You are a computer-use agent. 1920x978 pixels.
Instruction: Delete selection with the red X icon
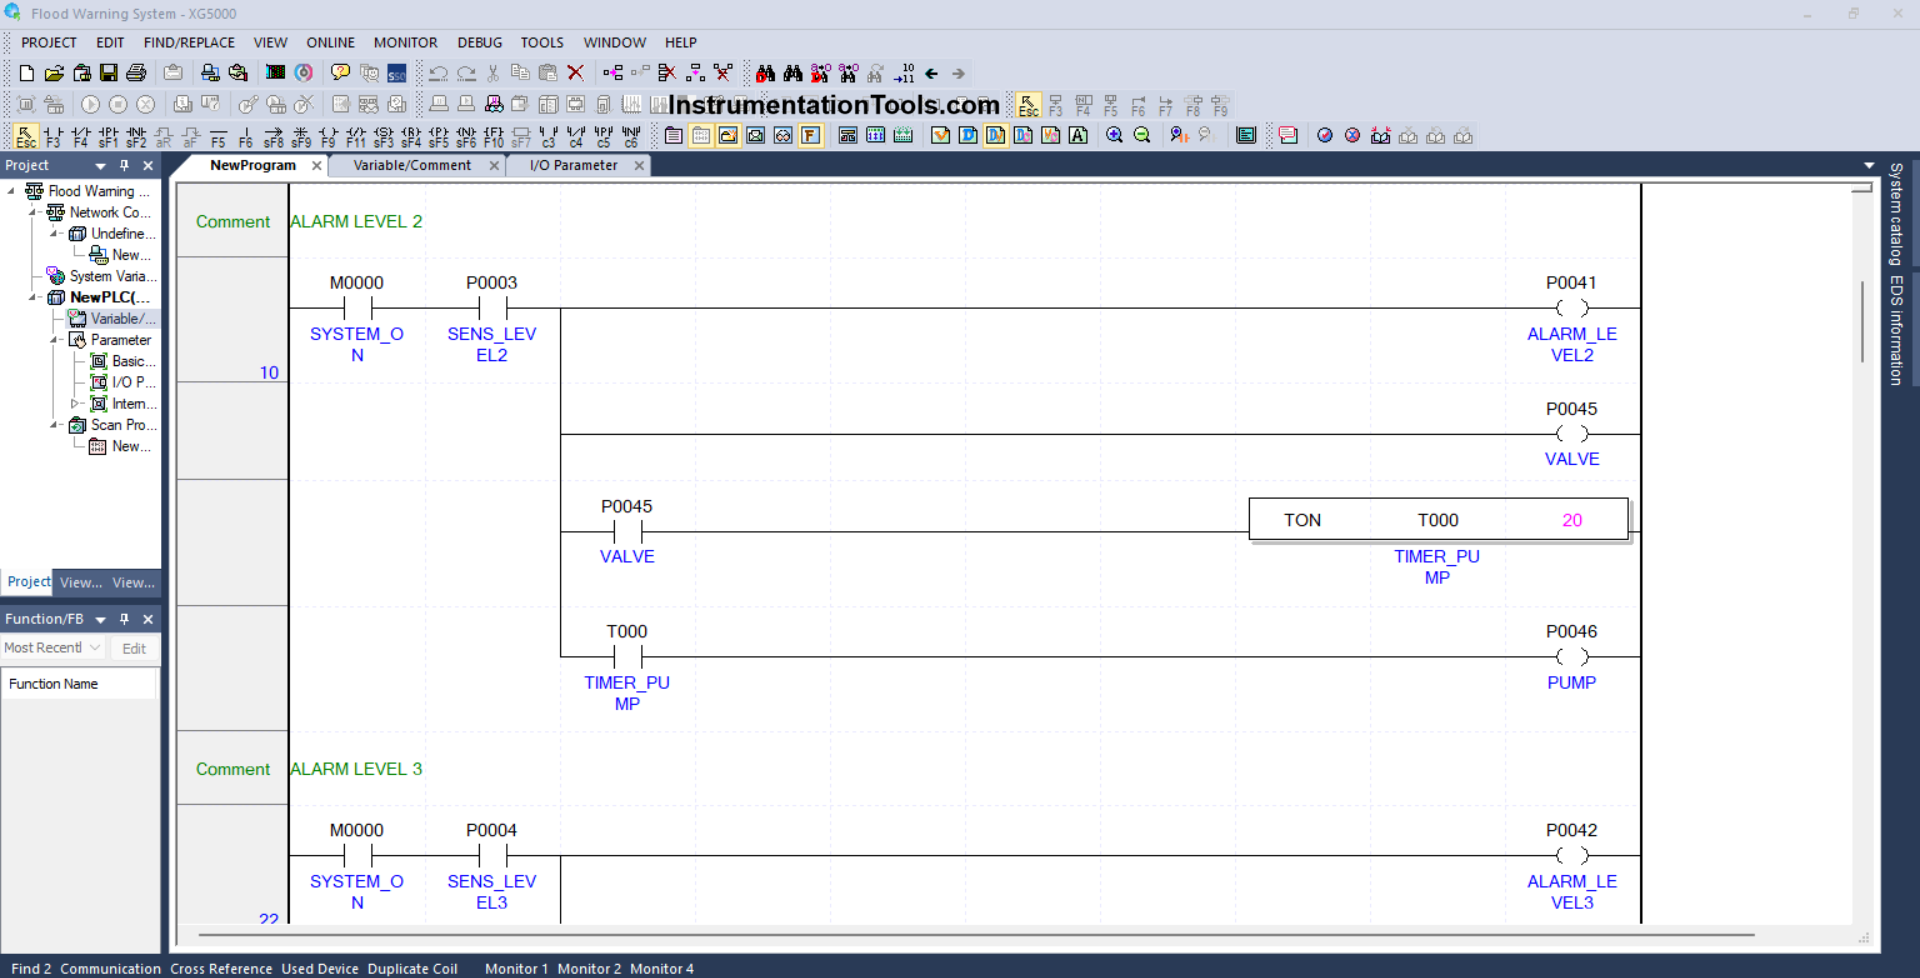click(575, 73)
